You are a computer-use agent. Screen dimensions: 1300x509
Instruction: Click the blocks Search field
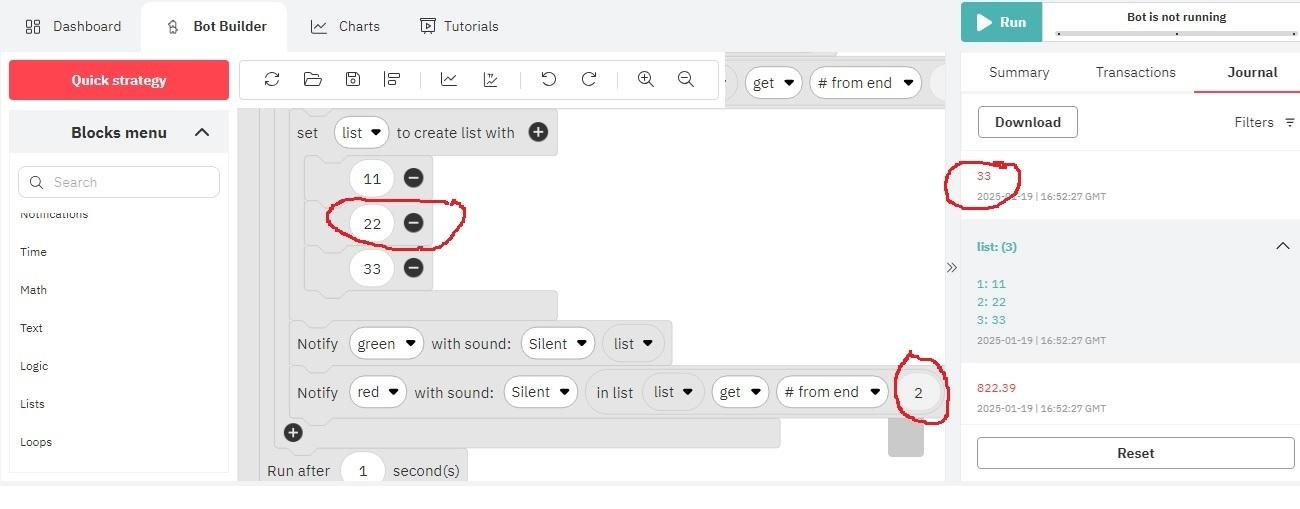click(x=120, y=182)
